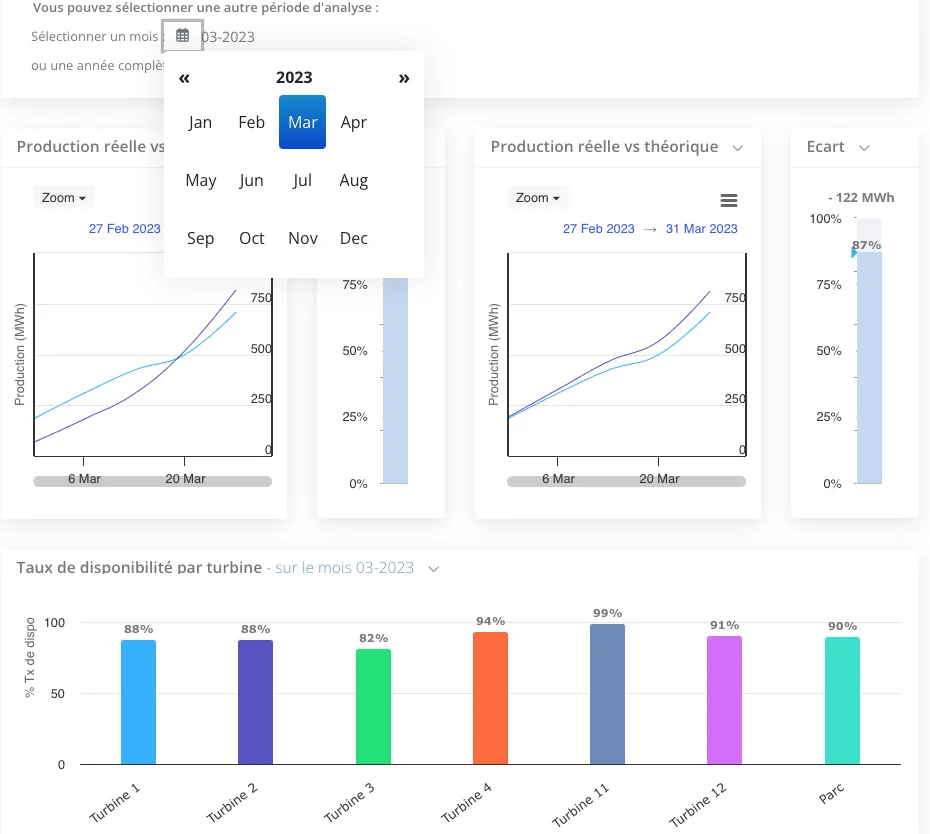
Task: Expand the Ecart panel chevron
Action: coord(864,147)
